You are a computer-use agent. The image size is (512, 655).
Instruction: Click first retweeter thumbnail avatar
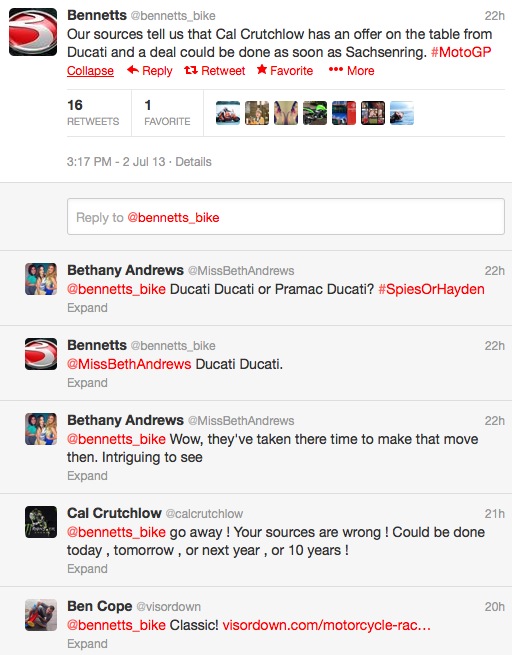tap(228, 113)
